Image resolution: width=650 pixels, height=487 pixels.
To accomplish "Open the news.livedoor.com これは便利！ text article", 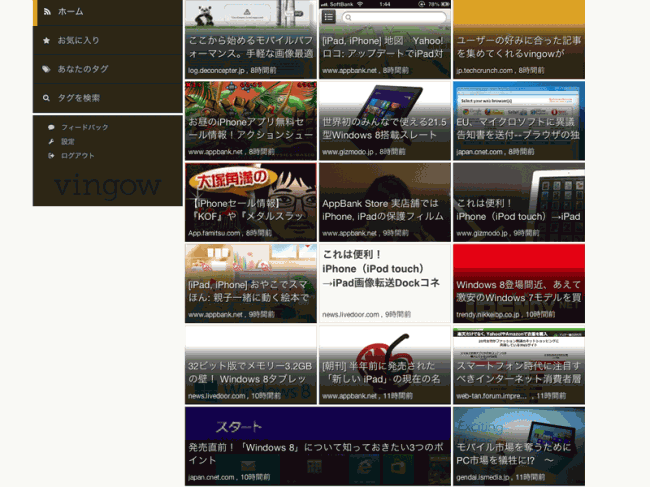I will 385,283.
